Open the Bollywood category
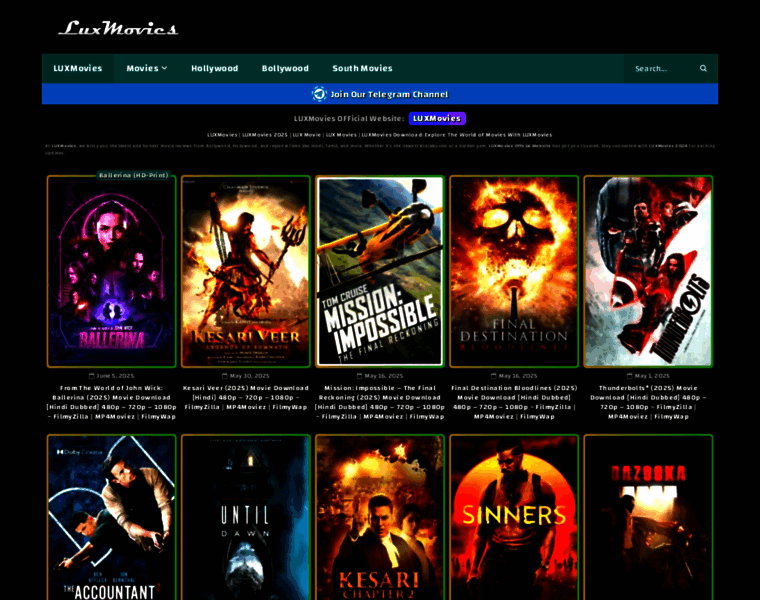The width and height of the screenshot is (760, 600). tap(285, 68)
